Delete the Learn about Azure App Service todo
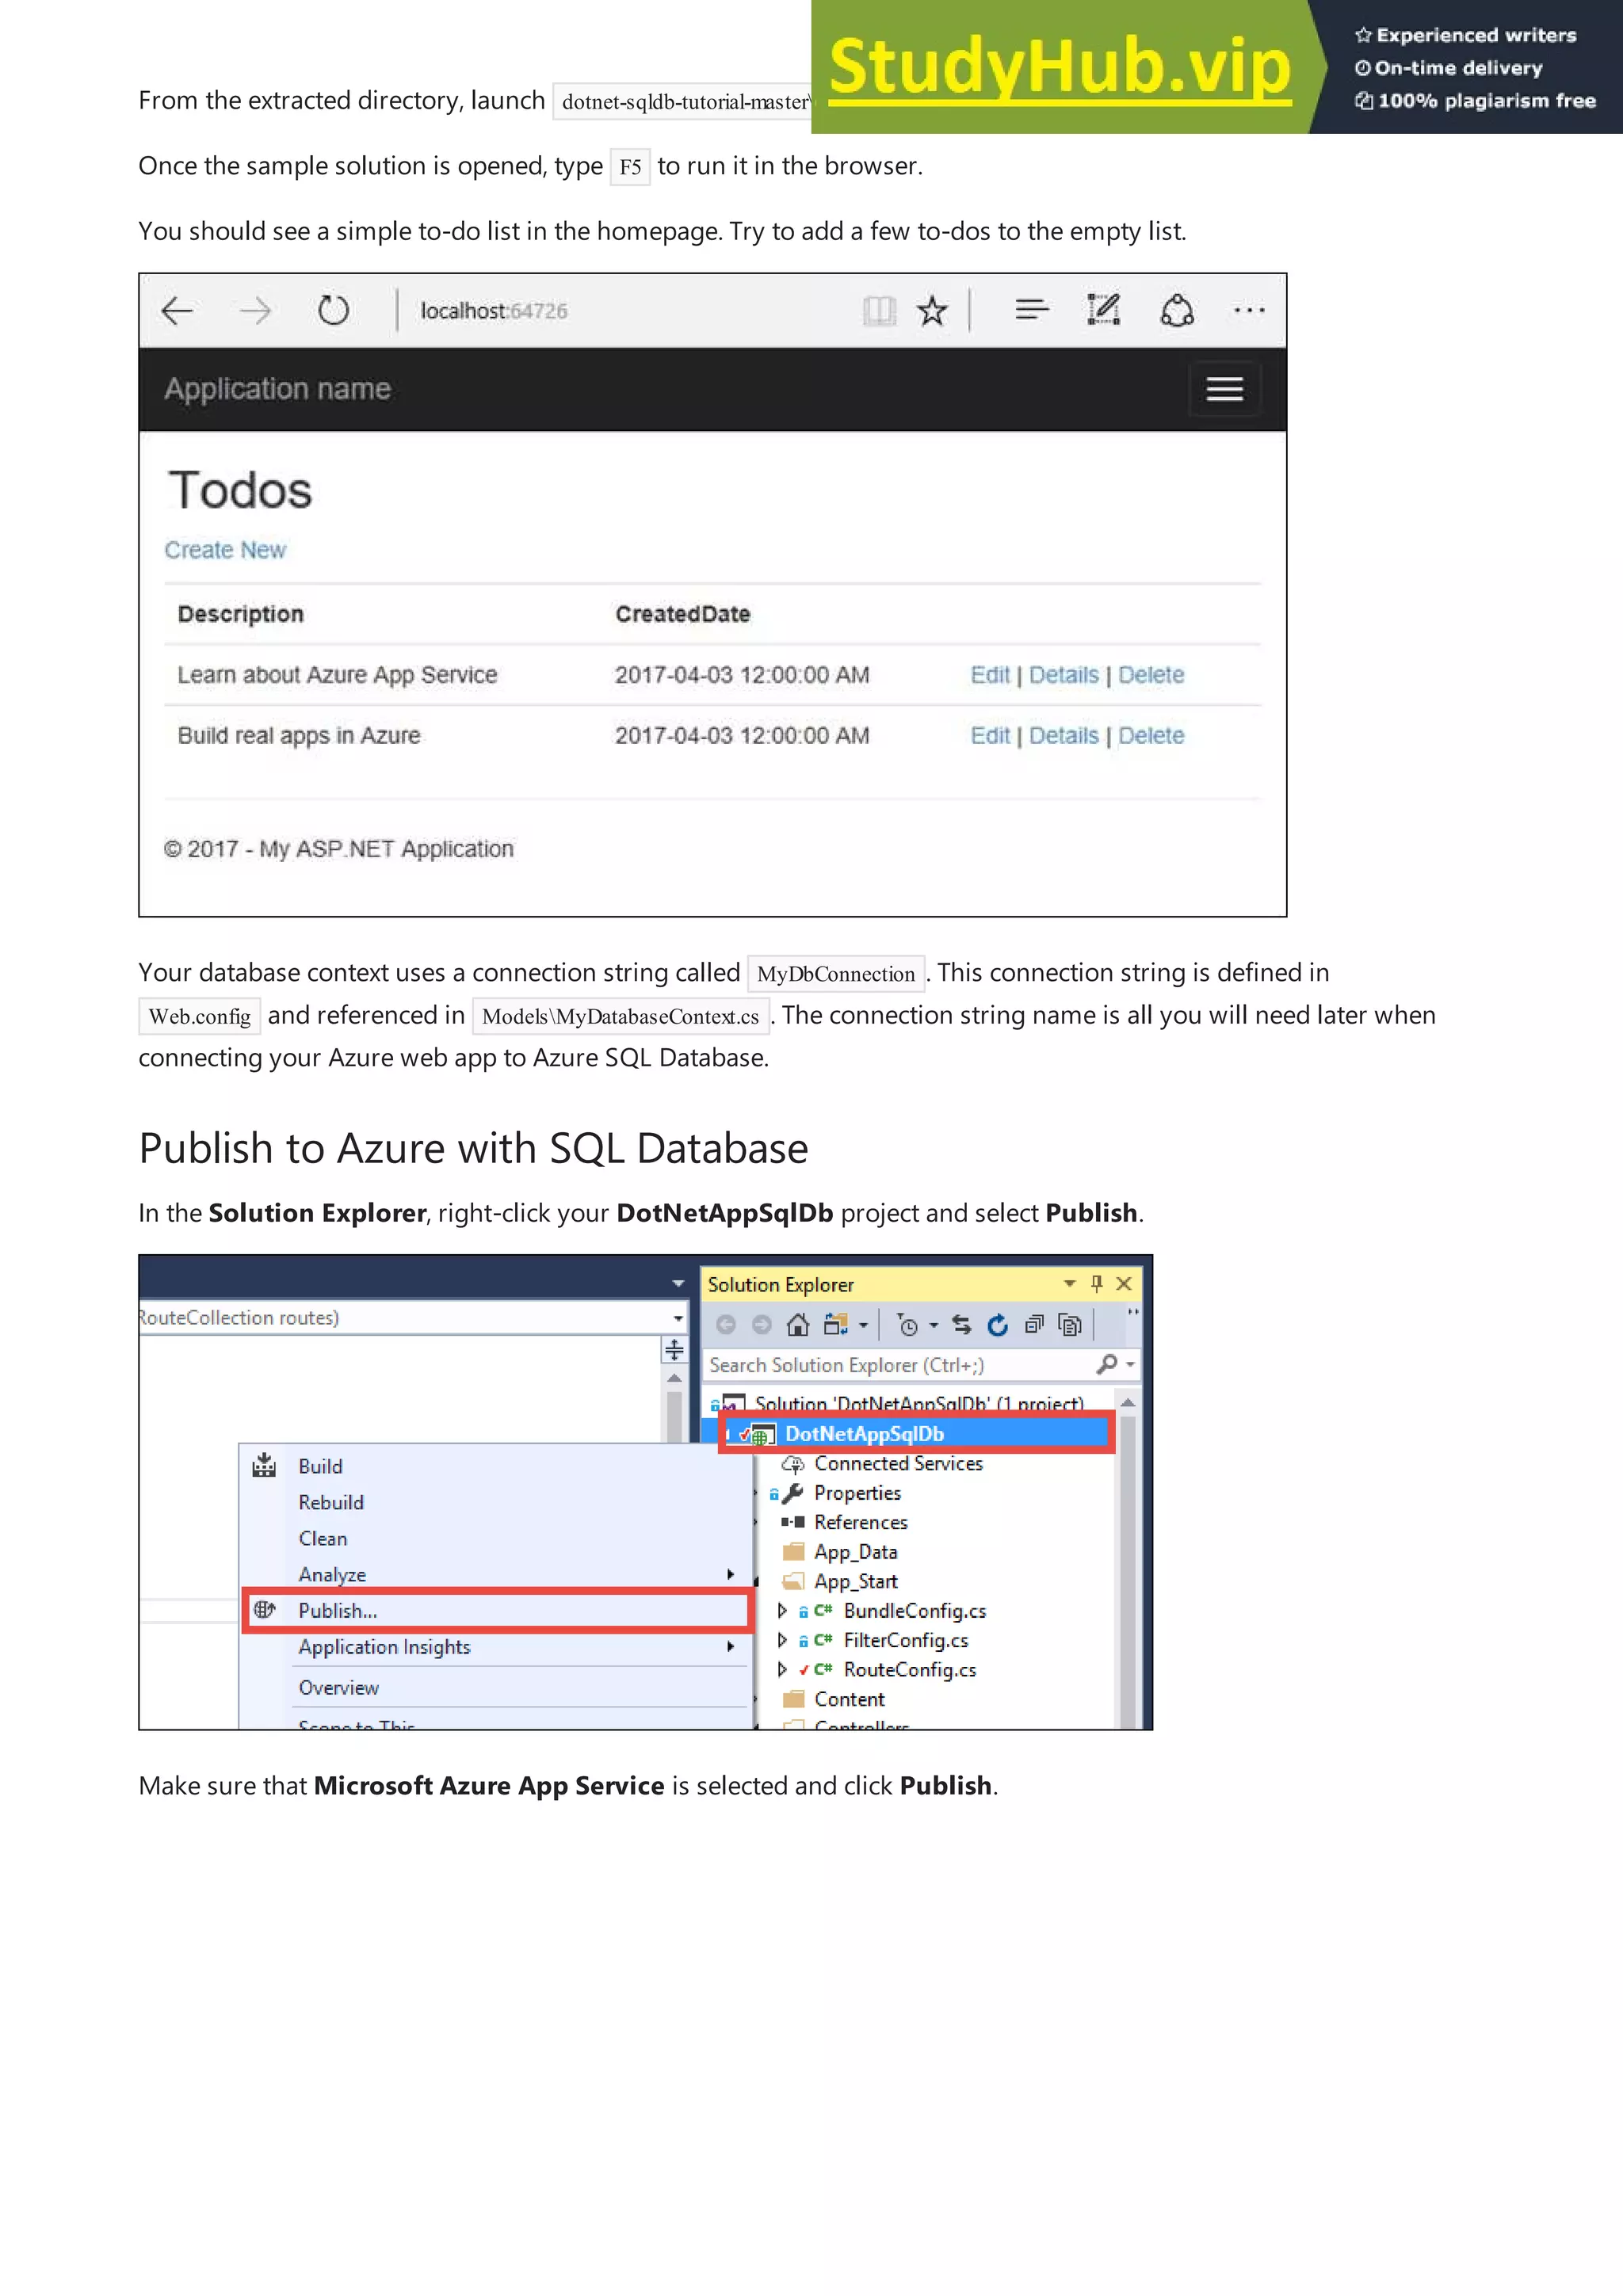 click(1151, 675)
